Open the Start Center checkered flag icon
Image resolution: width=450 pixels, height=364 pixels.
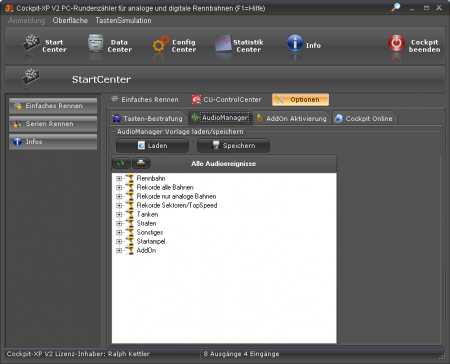click(31, 43)
